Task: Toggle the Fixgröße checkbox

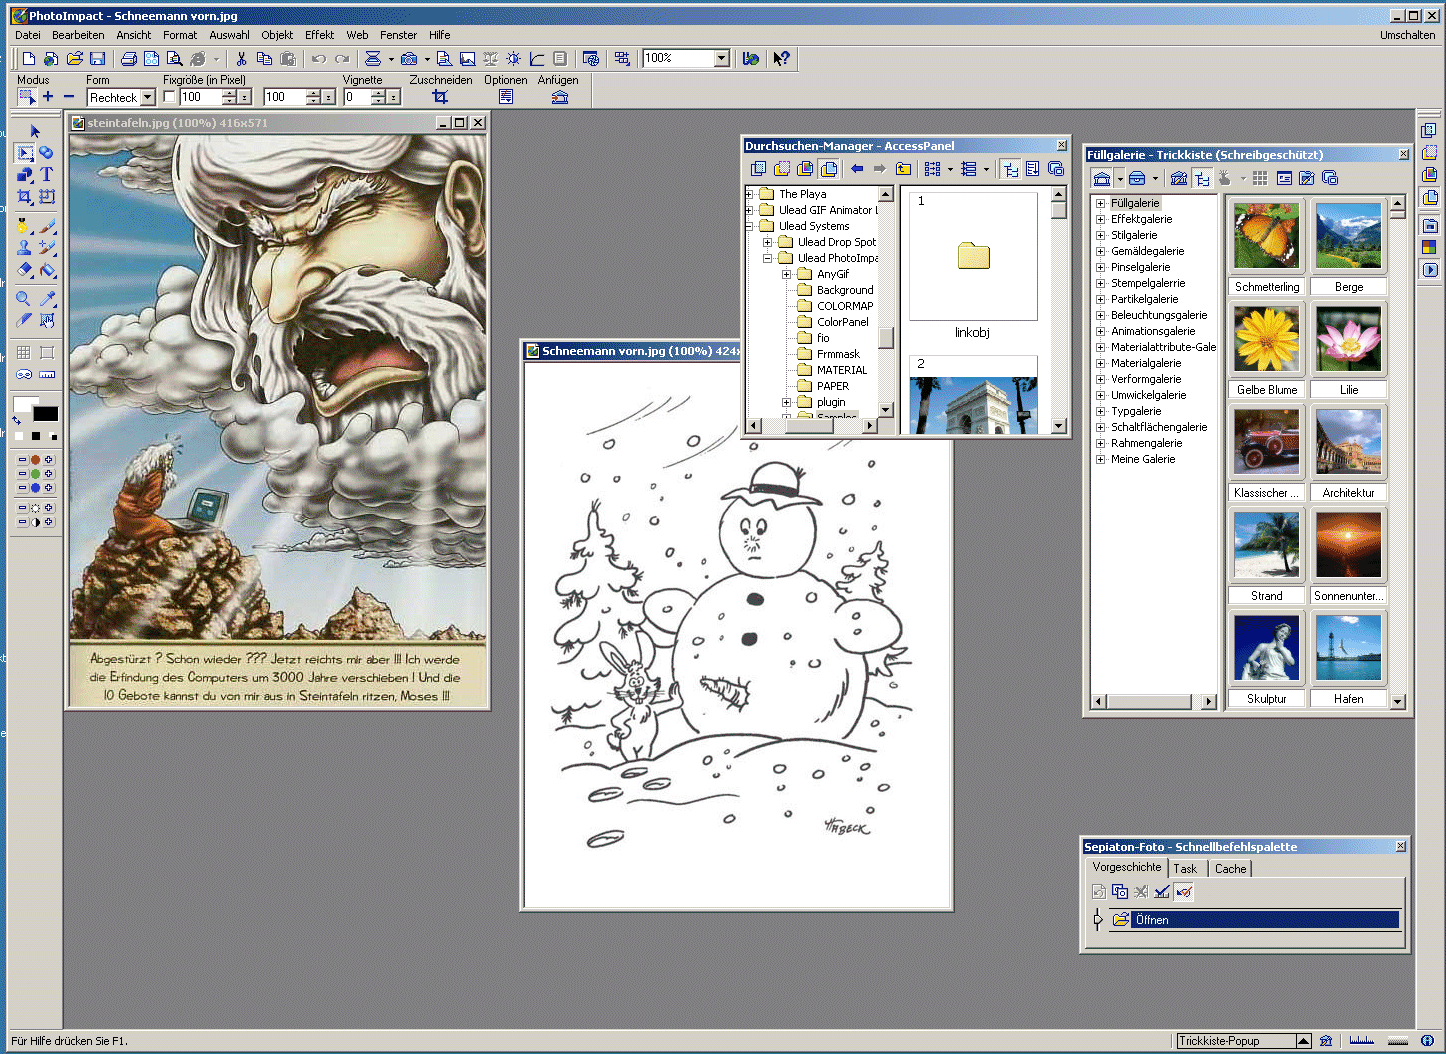Action: point(169,97)
